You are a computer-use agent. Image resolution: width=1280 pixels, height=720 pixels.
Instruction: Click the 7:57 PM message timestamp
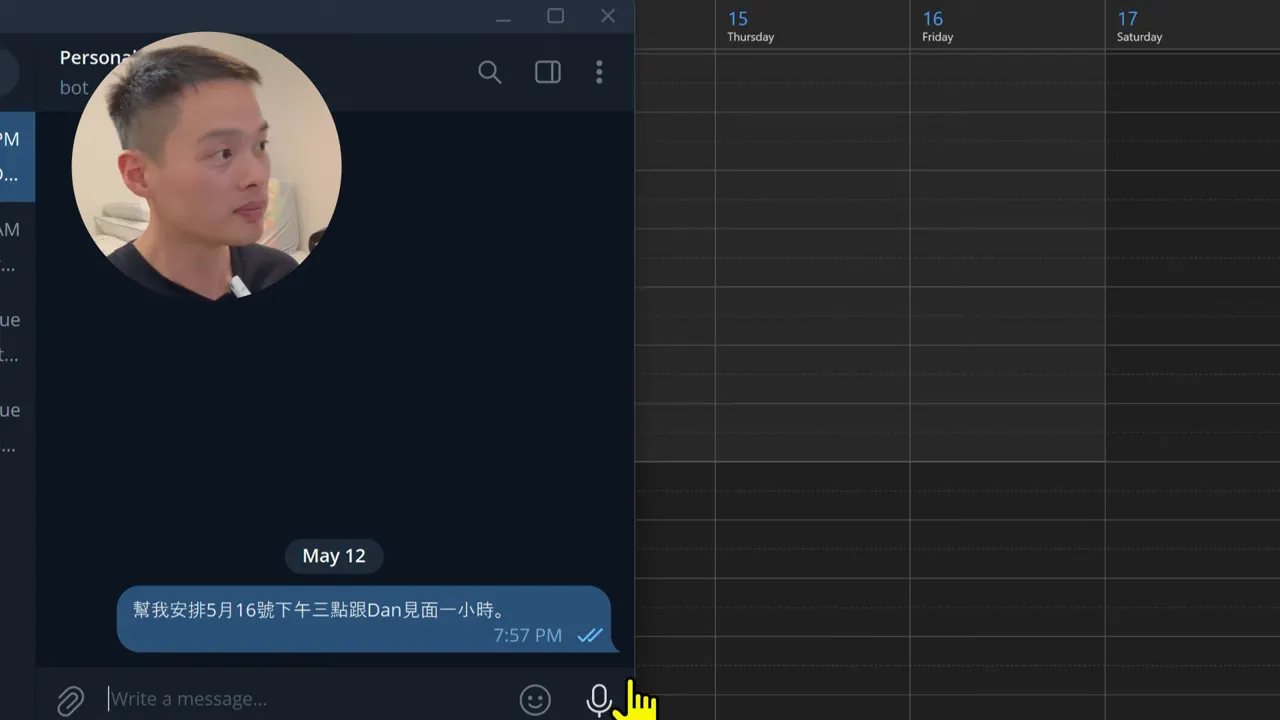[528, 636]
